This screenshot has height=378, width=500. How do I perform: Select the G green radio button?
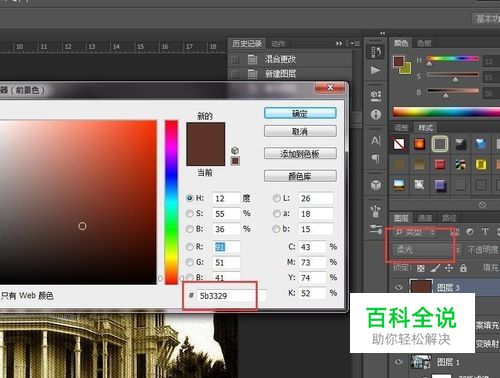190,262
